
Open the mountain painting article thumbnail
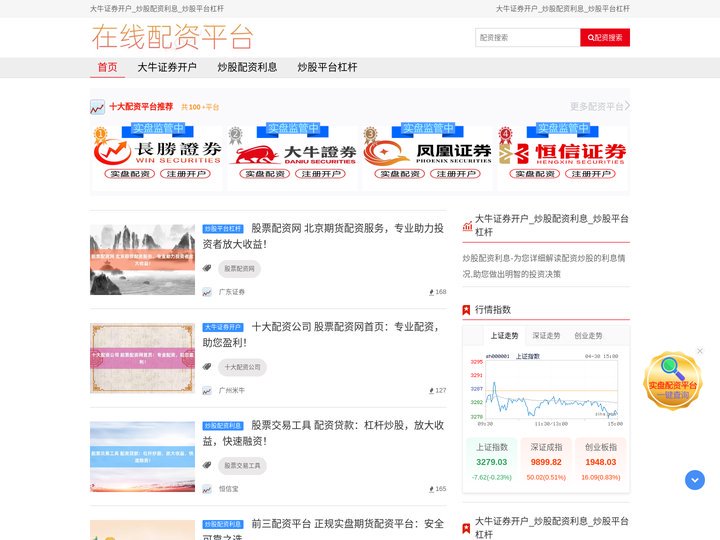point(142,259)
